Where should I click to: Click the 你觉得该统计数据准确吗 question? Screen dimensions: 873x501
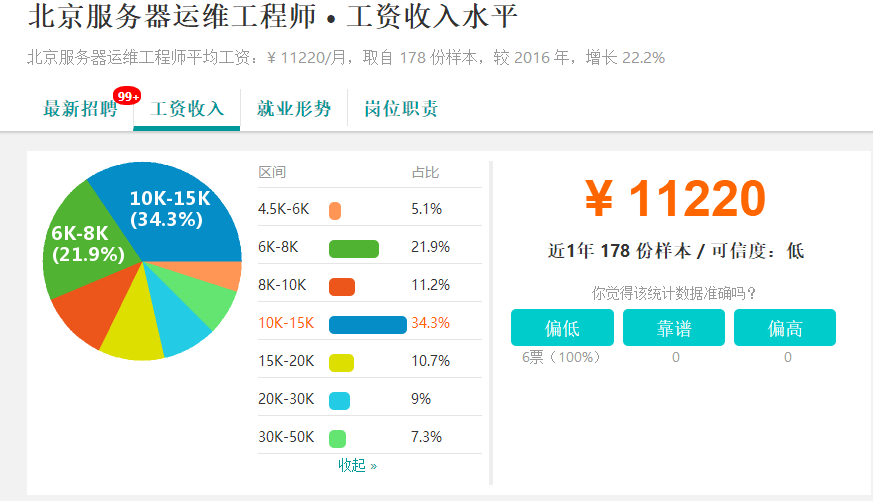click(674, 293)
